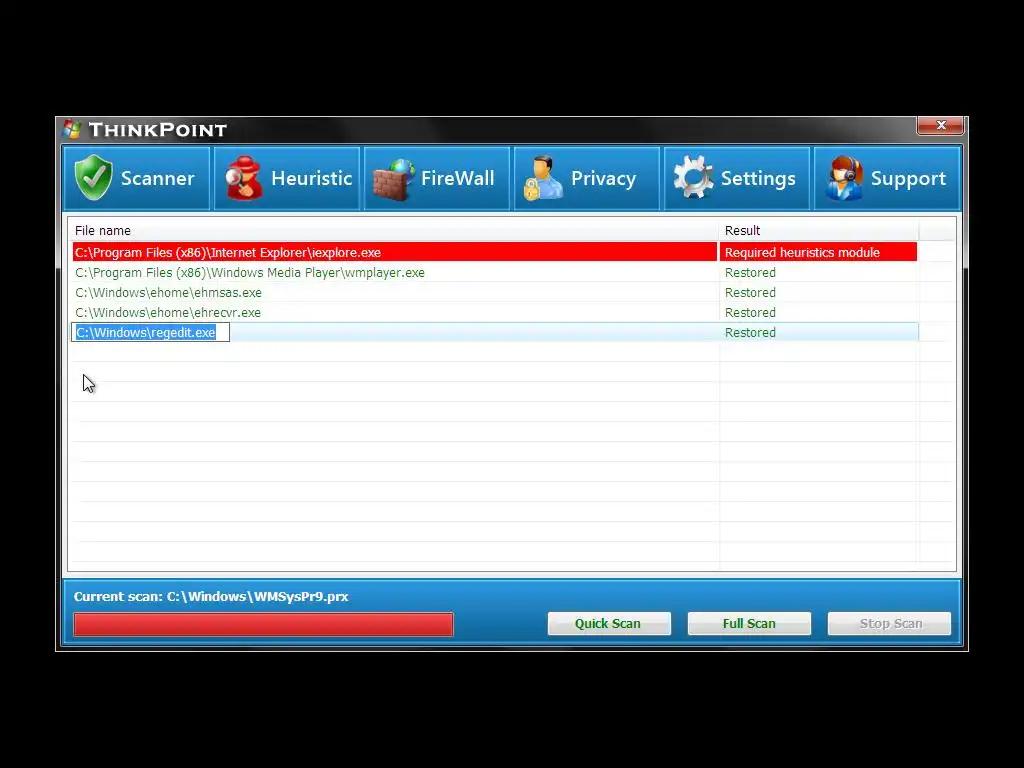Select the iexplore.exe file row

[495, 252]
